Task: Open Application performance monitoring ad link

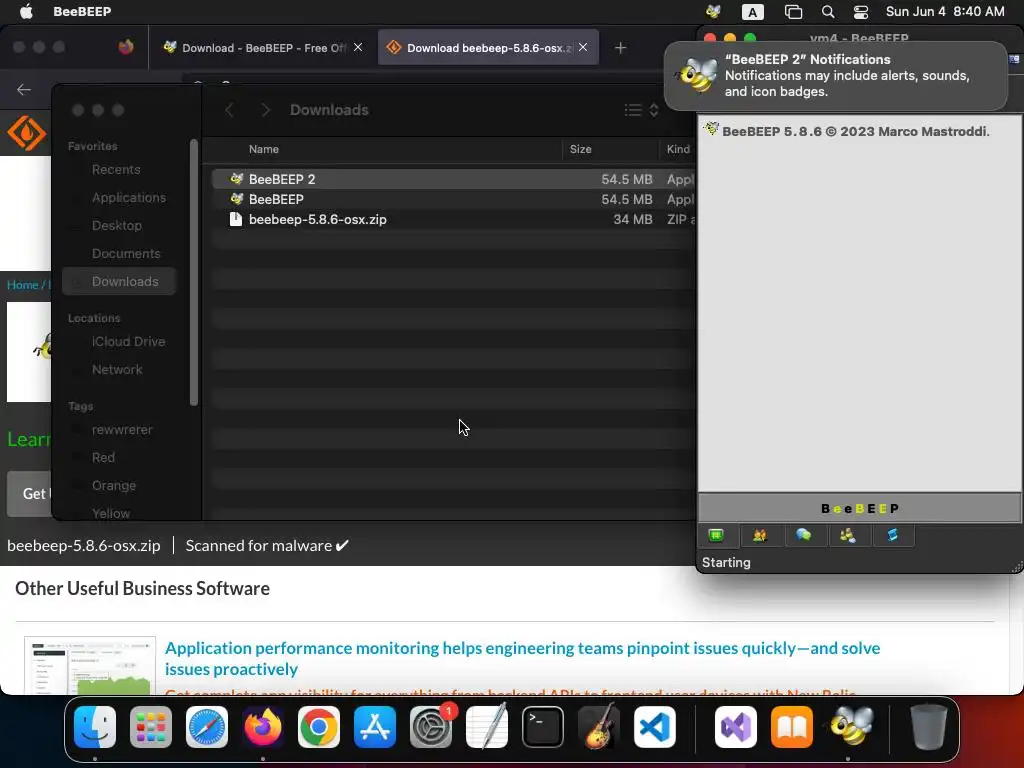Action: [522, 658]
